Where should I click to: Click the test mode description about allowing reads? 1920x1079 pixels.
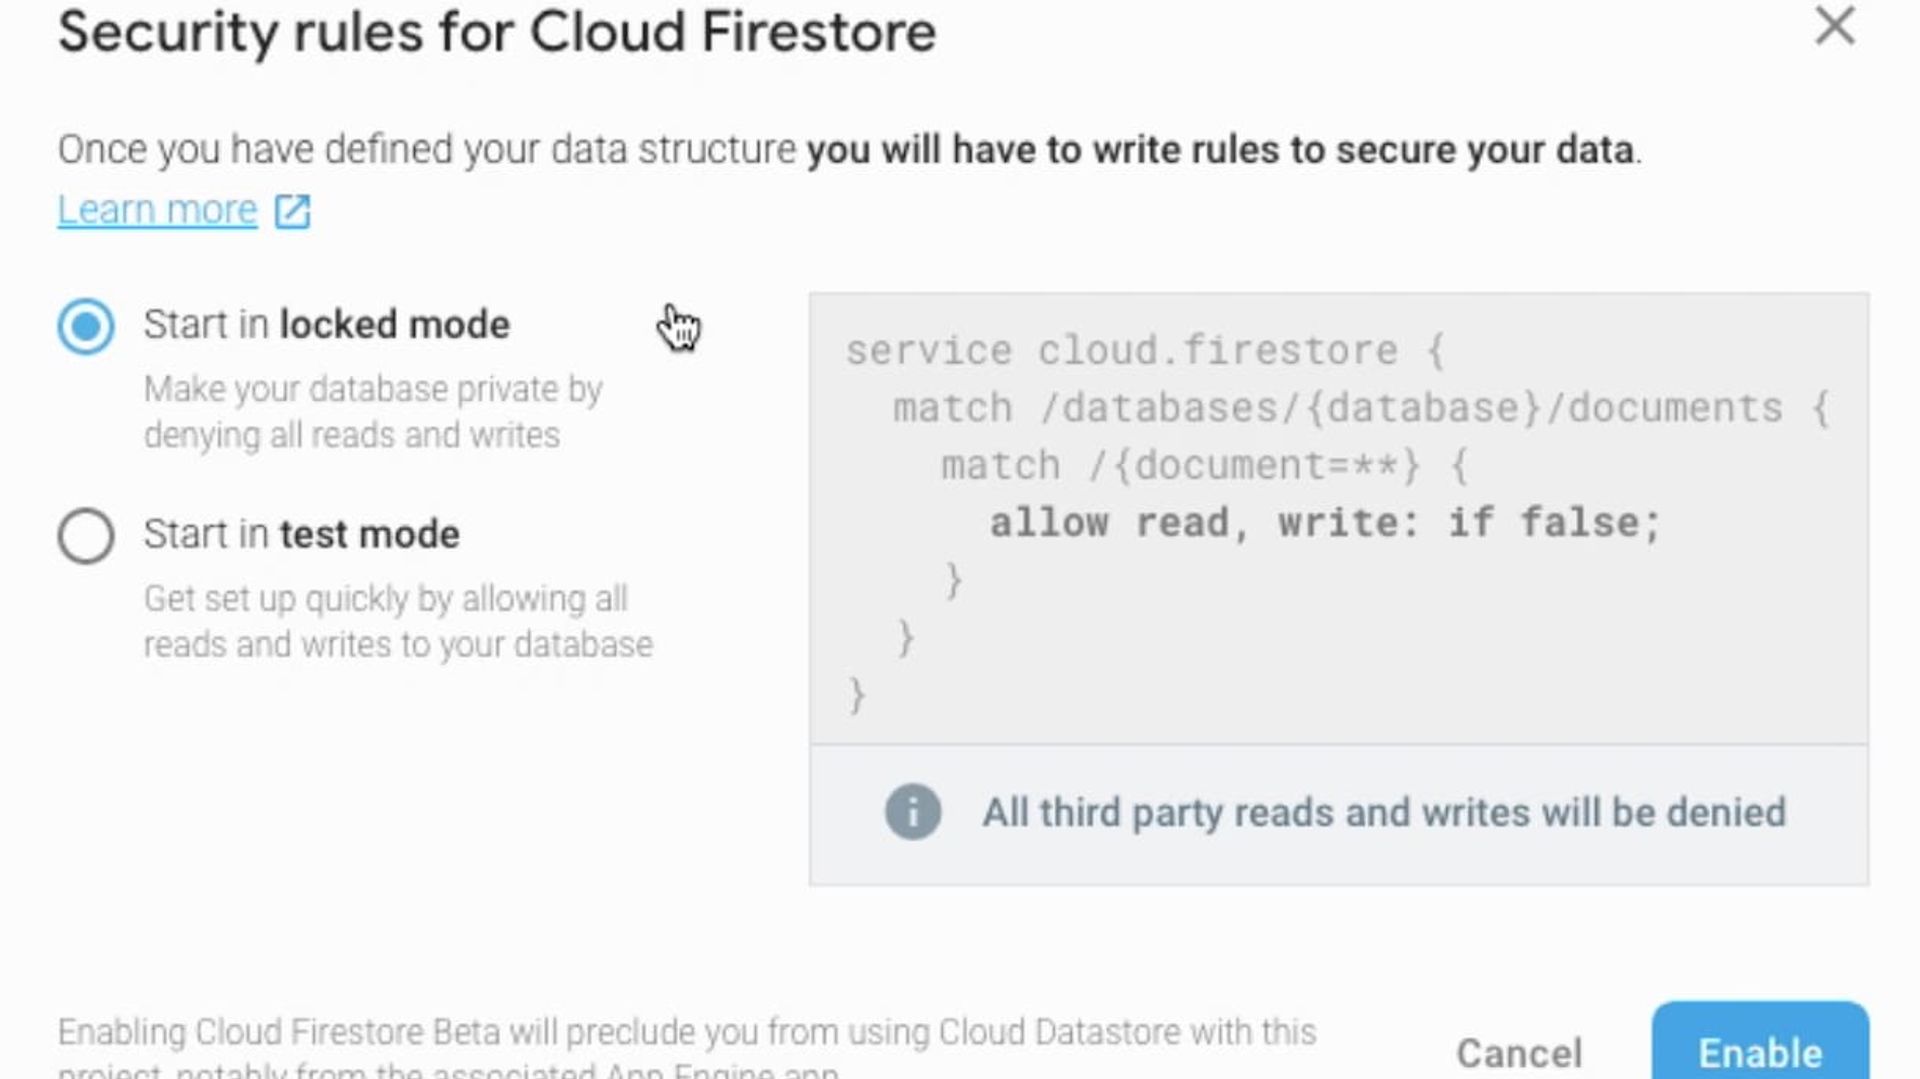397,621
